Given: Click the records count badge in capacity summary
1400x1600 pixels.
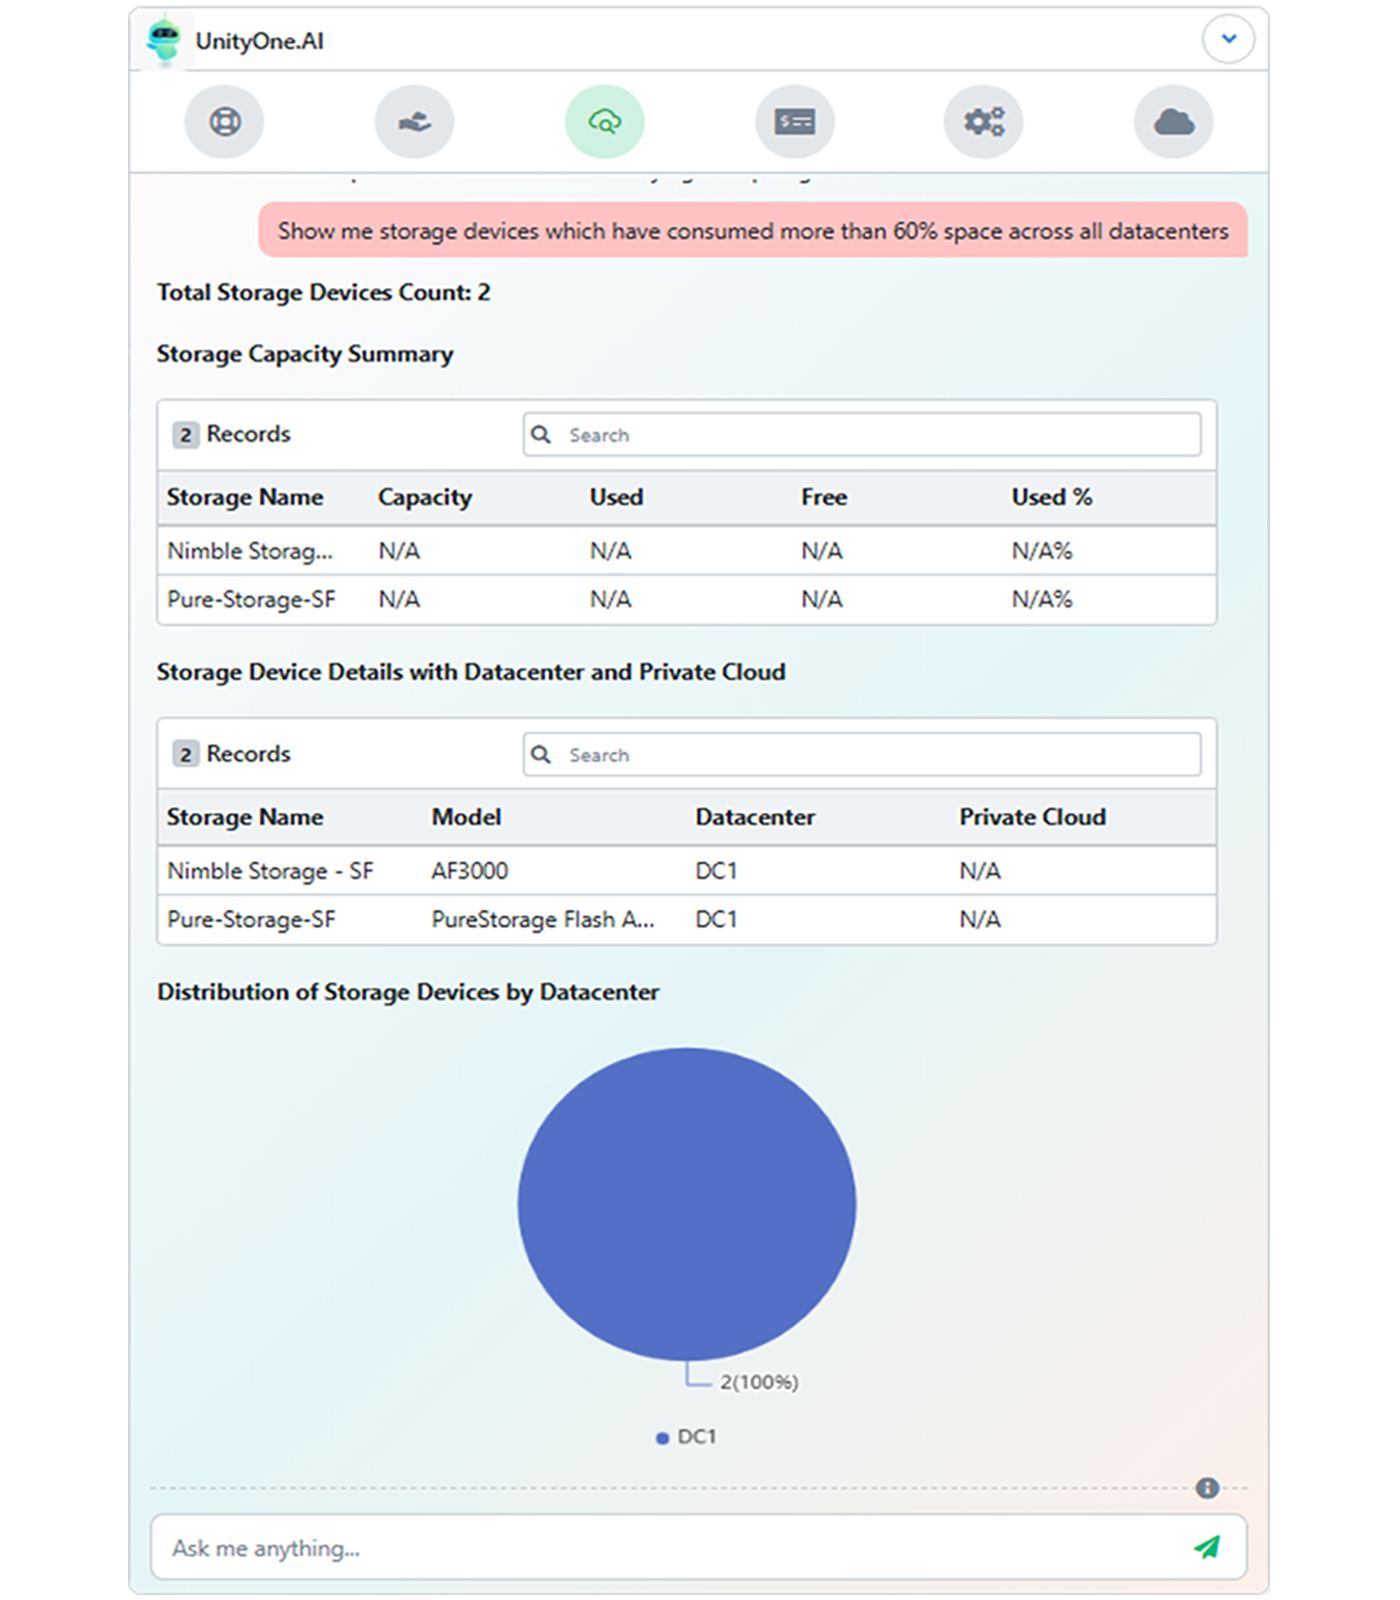Looking at the screenshot, I should coord(185,434).
